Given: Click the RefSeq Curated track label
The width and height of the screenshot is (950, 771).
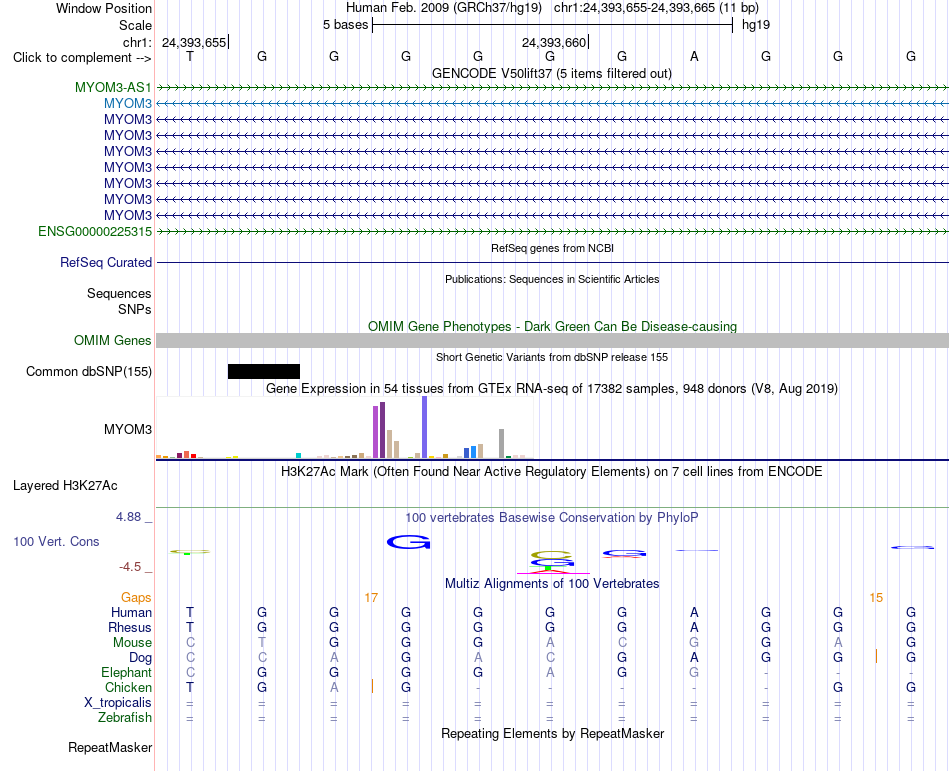Looking at the screenshot, I should tap(106, 262).
